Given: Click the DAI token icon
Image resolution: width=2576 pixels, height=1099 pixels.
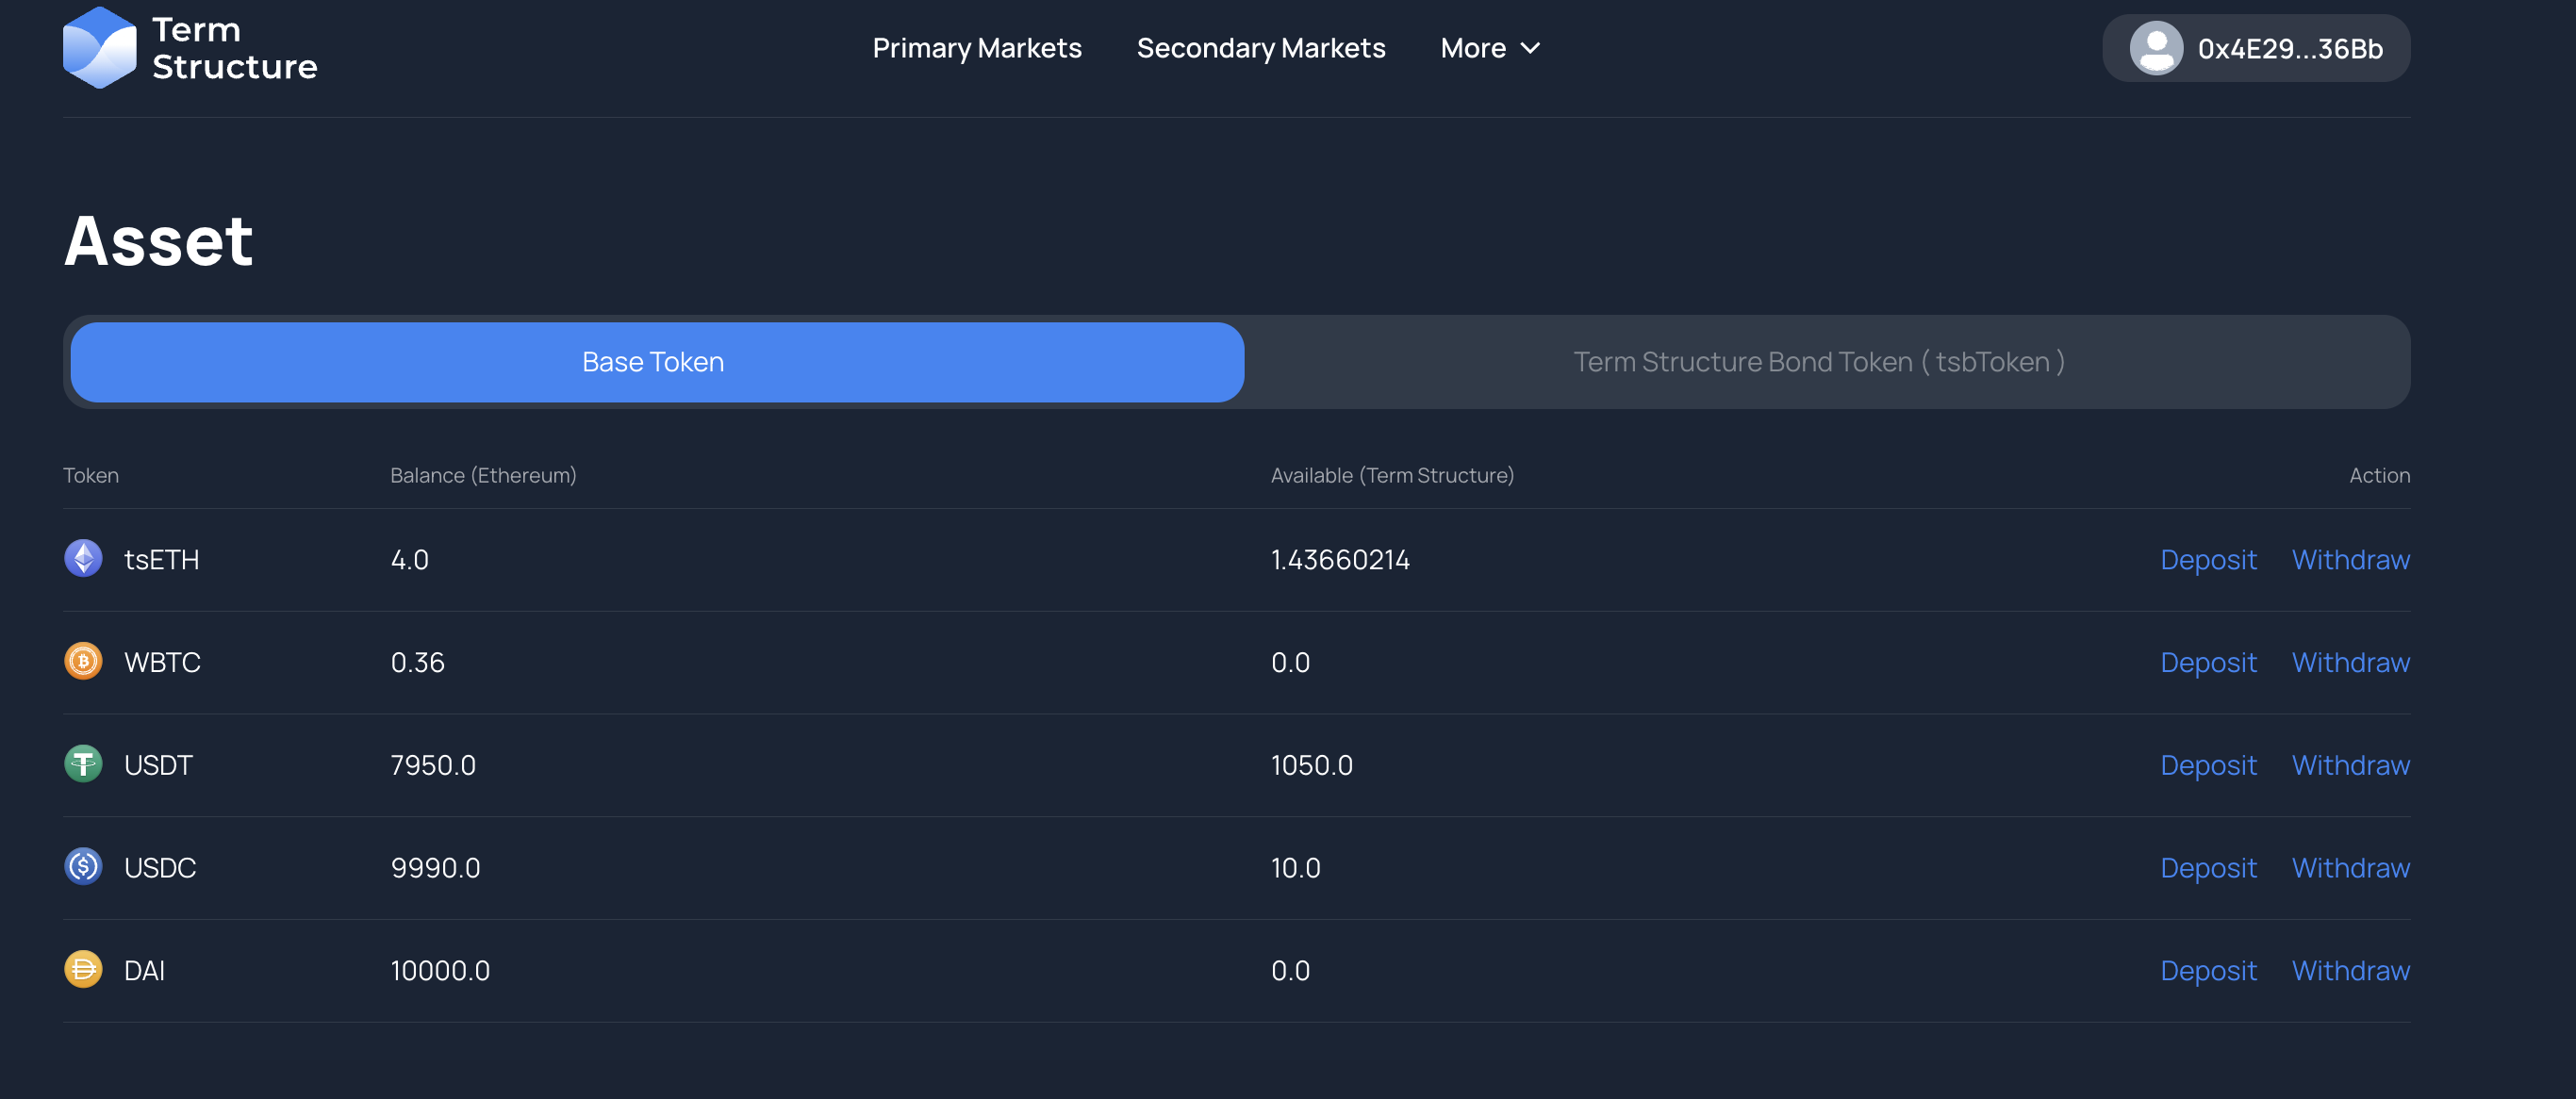Looking at the screenshot, I should (83, 969).
